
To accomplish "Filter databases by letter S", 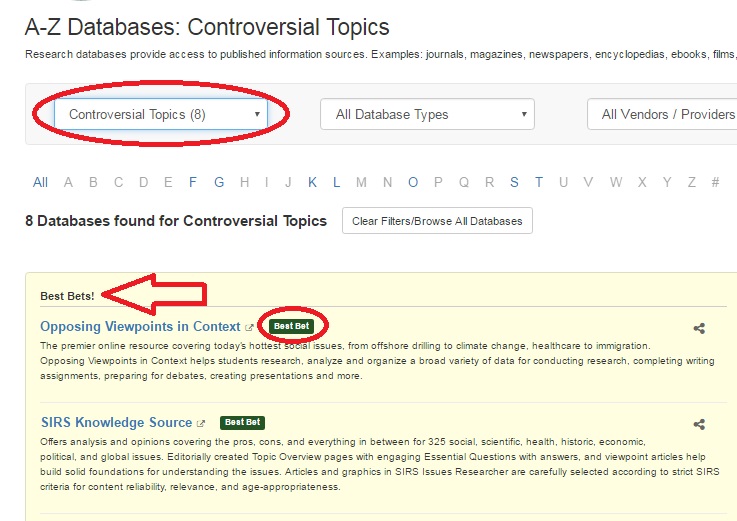I will point(514,182).
